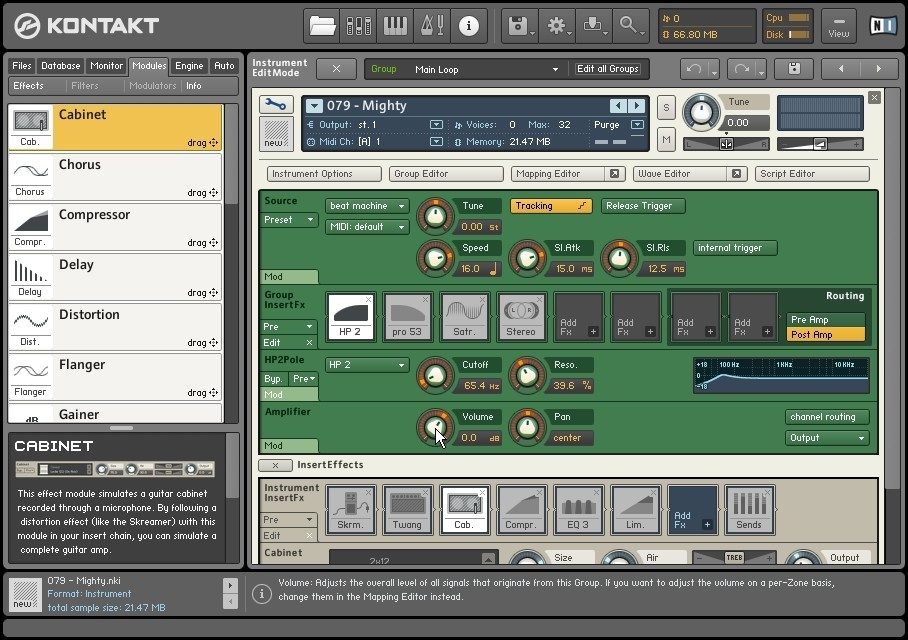
Task: Open the Output st. 1 dropdown arrow
Action: [437, 125]
